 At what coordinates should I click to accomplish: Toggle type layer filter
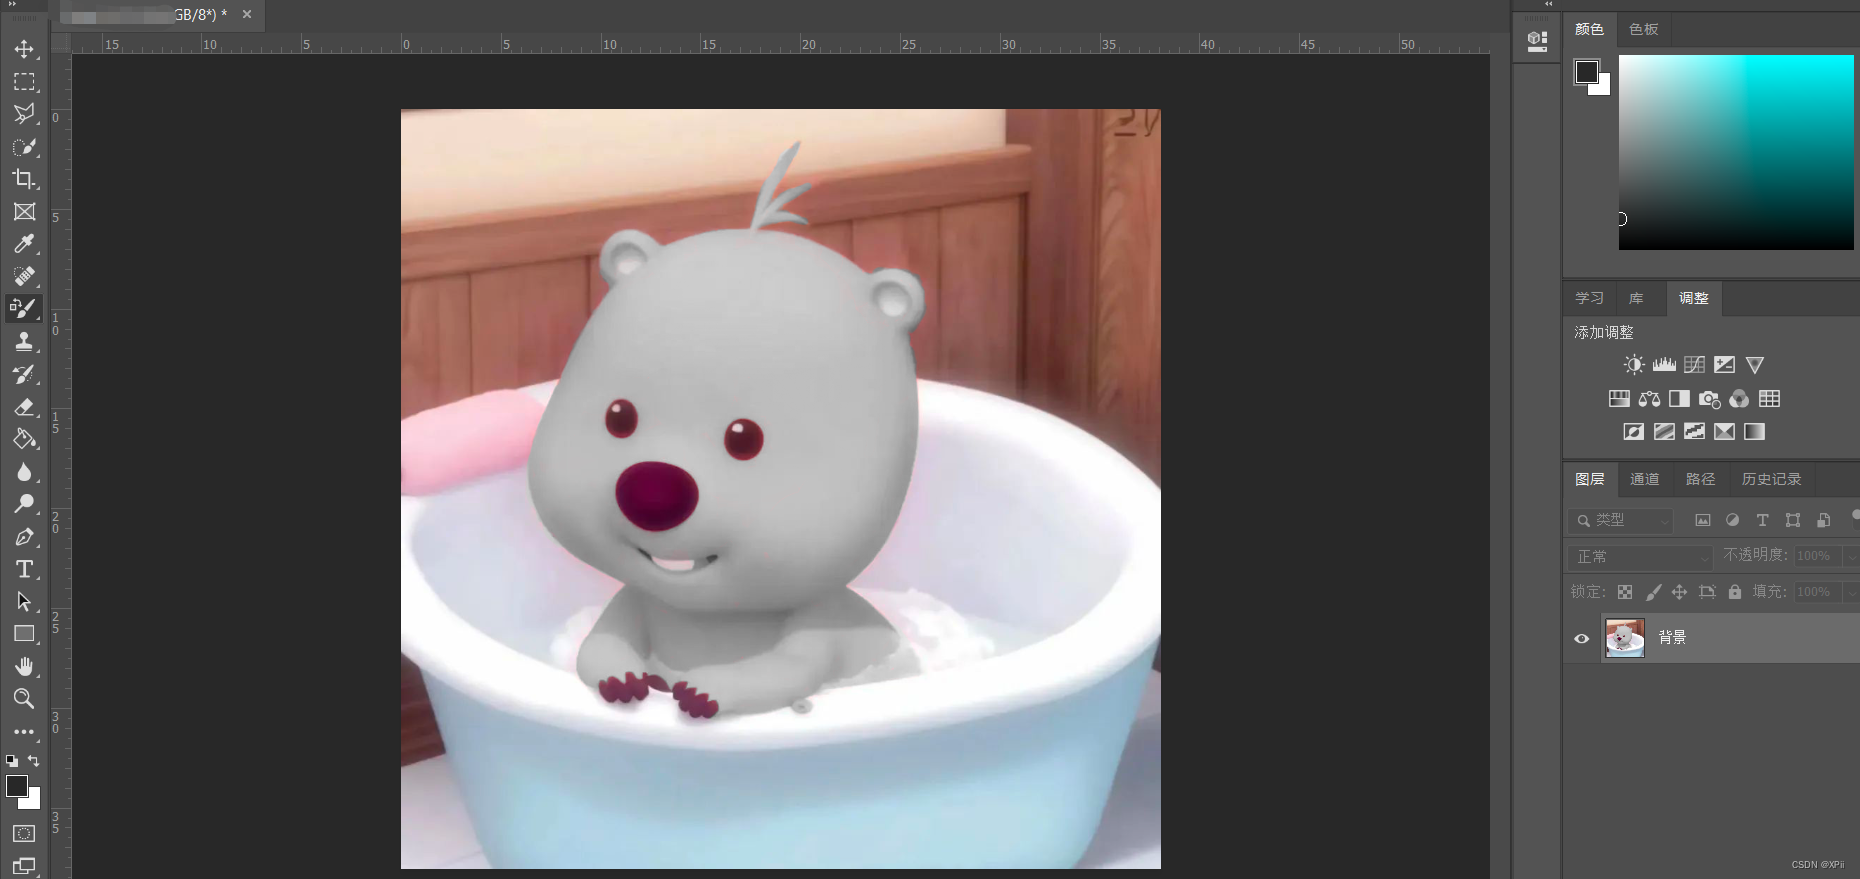1763,520
